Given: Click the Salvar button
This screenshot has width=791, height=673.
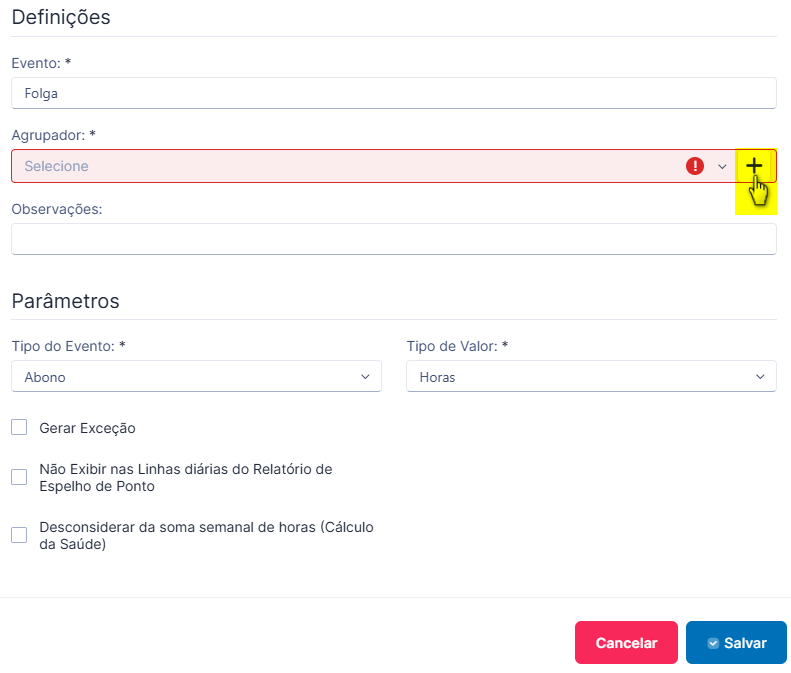Looking at the screenshot, I should [736, 642].
